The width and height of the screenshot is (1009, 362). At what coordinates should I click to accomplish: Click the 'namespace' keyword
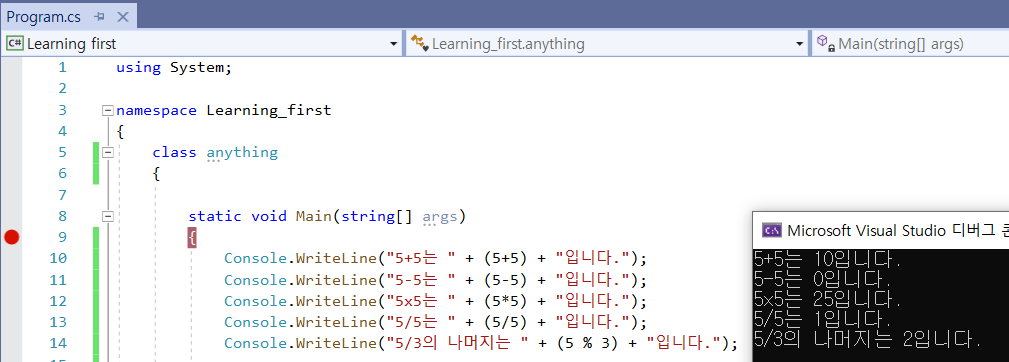click(156, 110)
